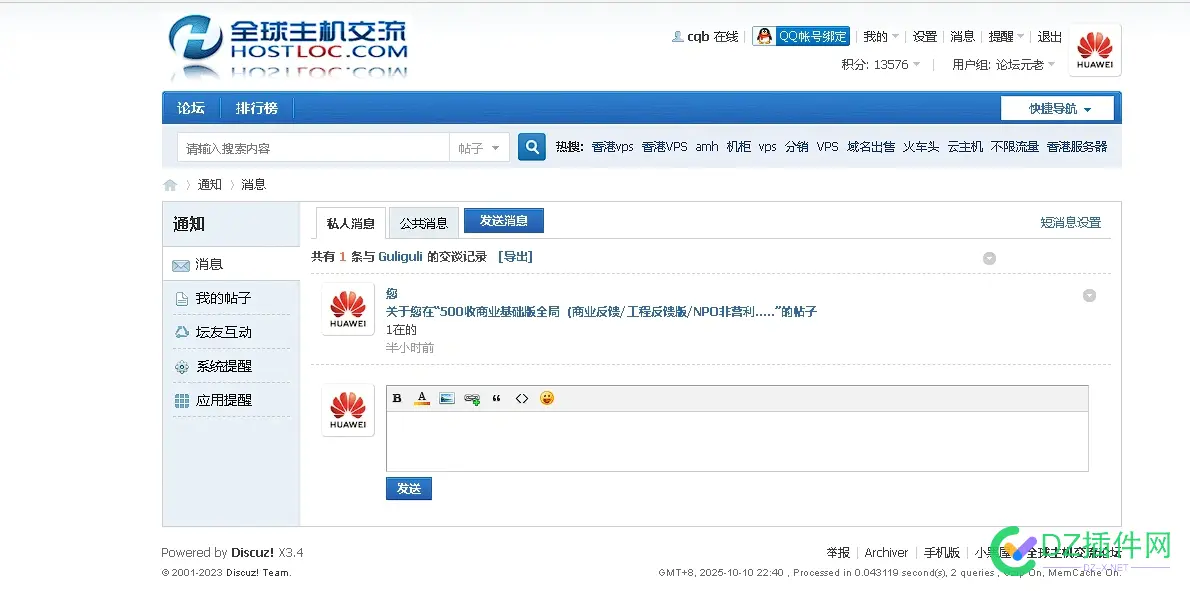The width and height of the screenshot is (1190, 591).
Task: Collapse the Guliguli conversation via the chevron
Action: (989, 257)
